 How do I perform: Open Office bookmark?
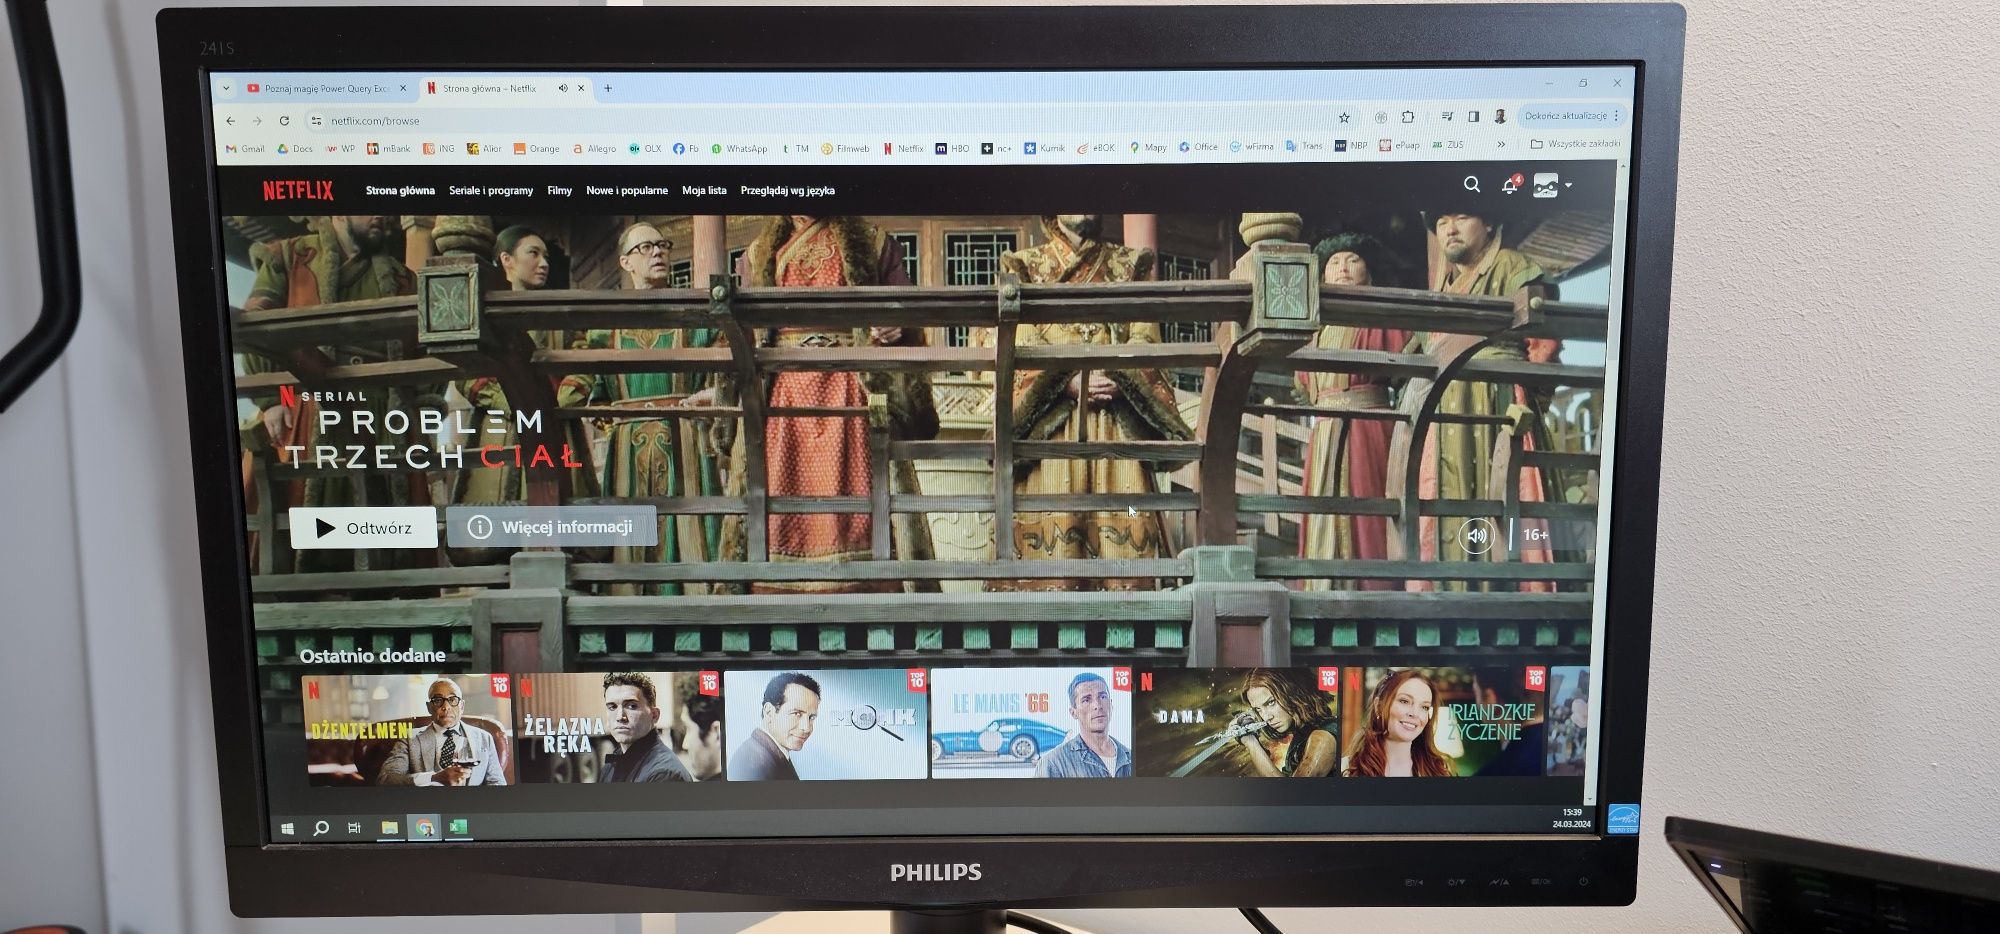click(x=1198, y=147)
